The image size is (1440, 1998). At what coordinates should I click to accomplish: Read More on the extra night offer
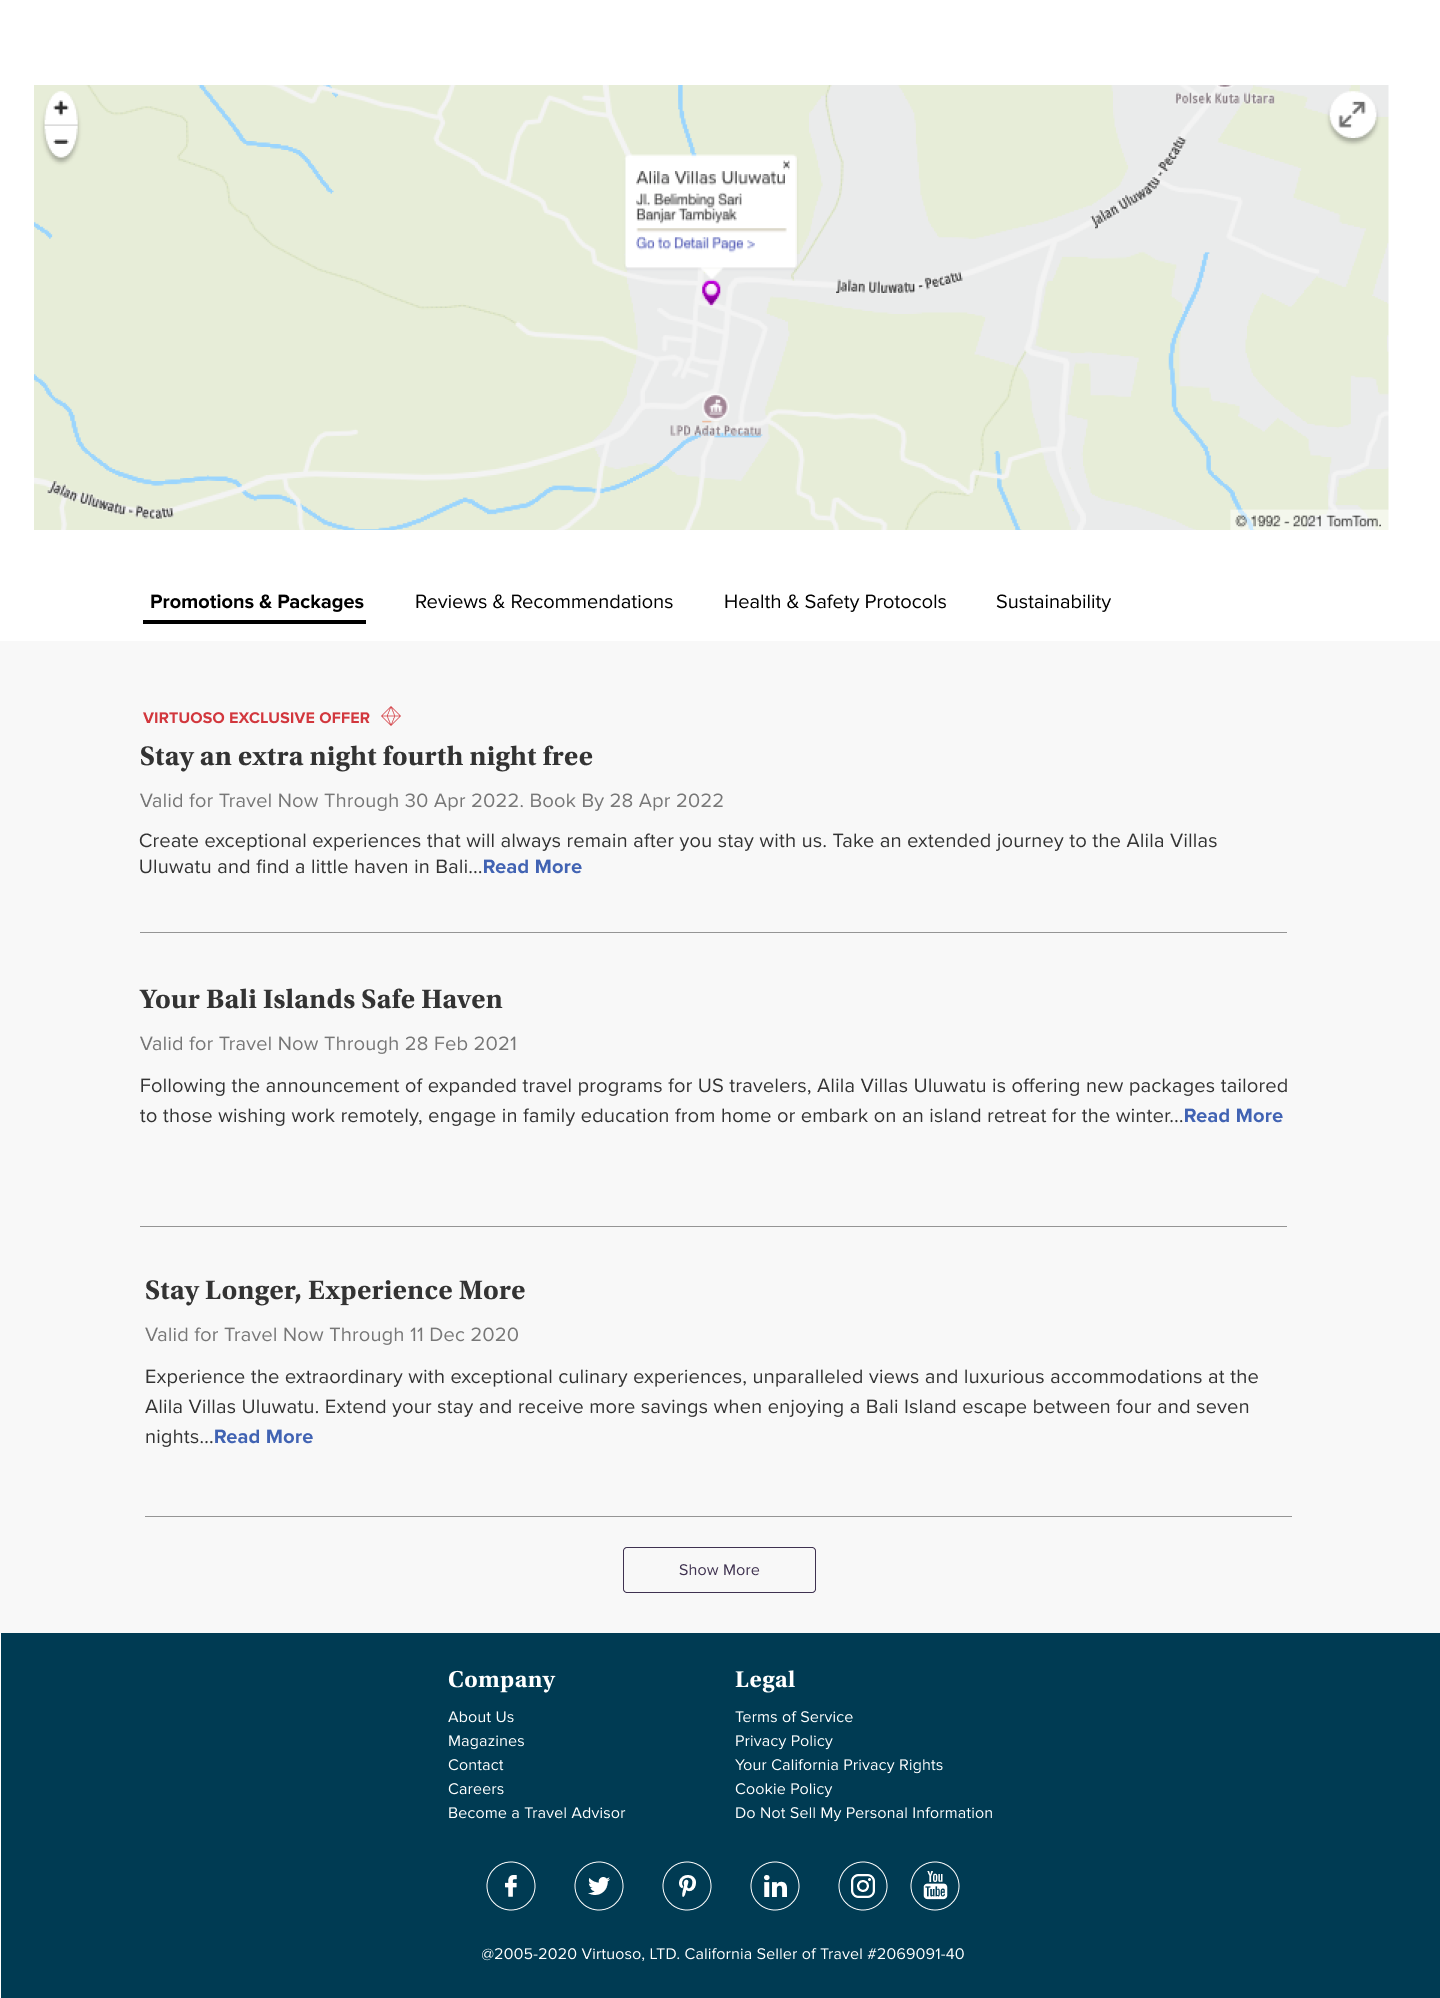point(532,867)
